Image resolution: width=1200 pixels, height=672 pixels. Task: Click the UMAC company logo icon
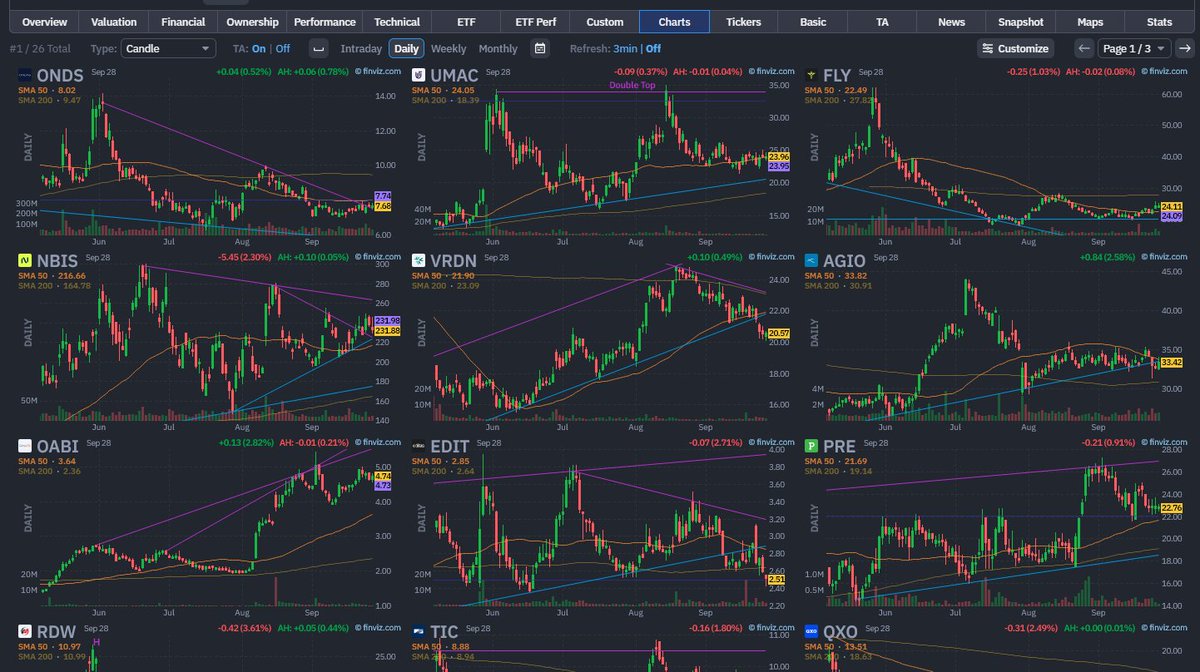(419, 76)
